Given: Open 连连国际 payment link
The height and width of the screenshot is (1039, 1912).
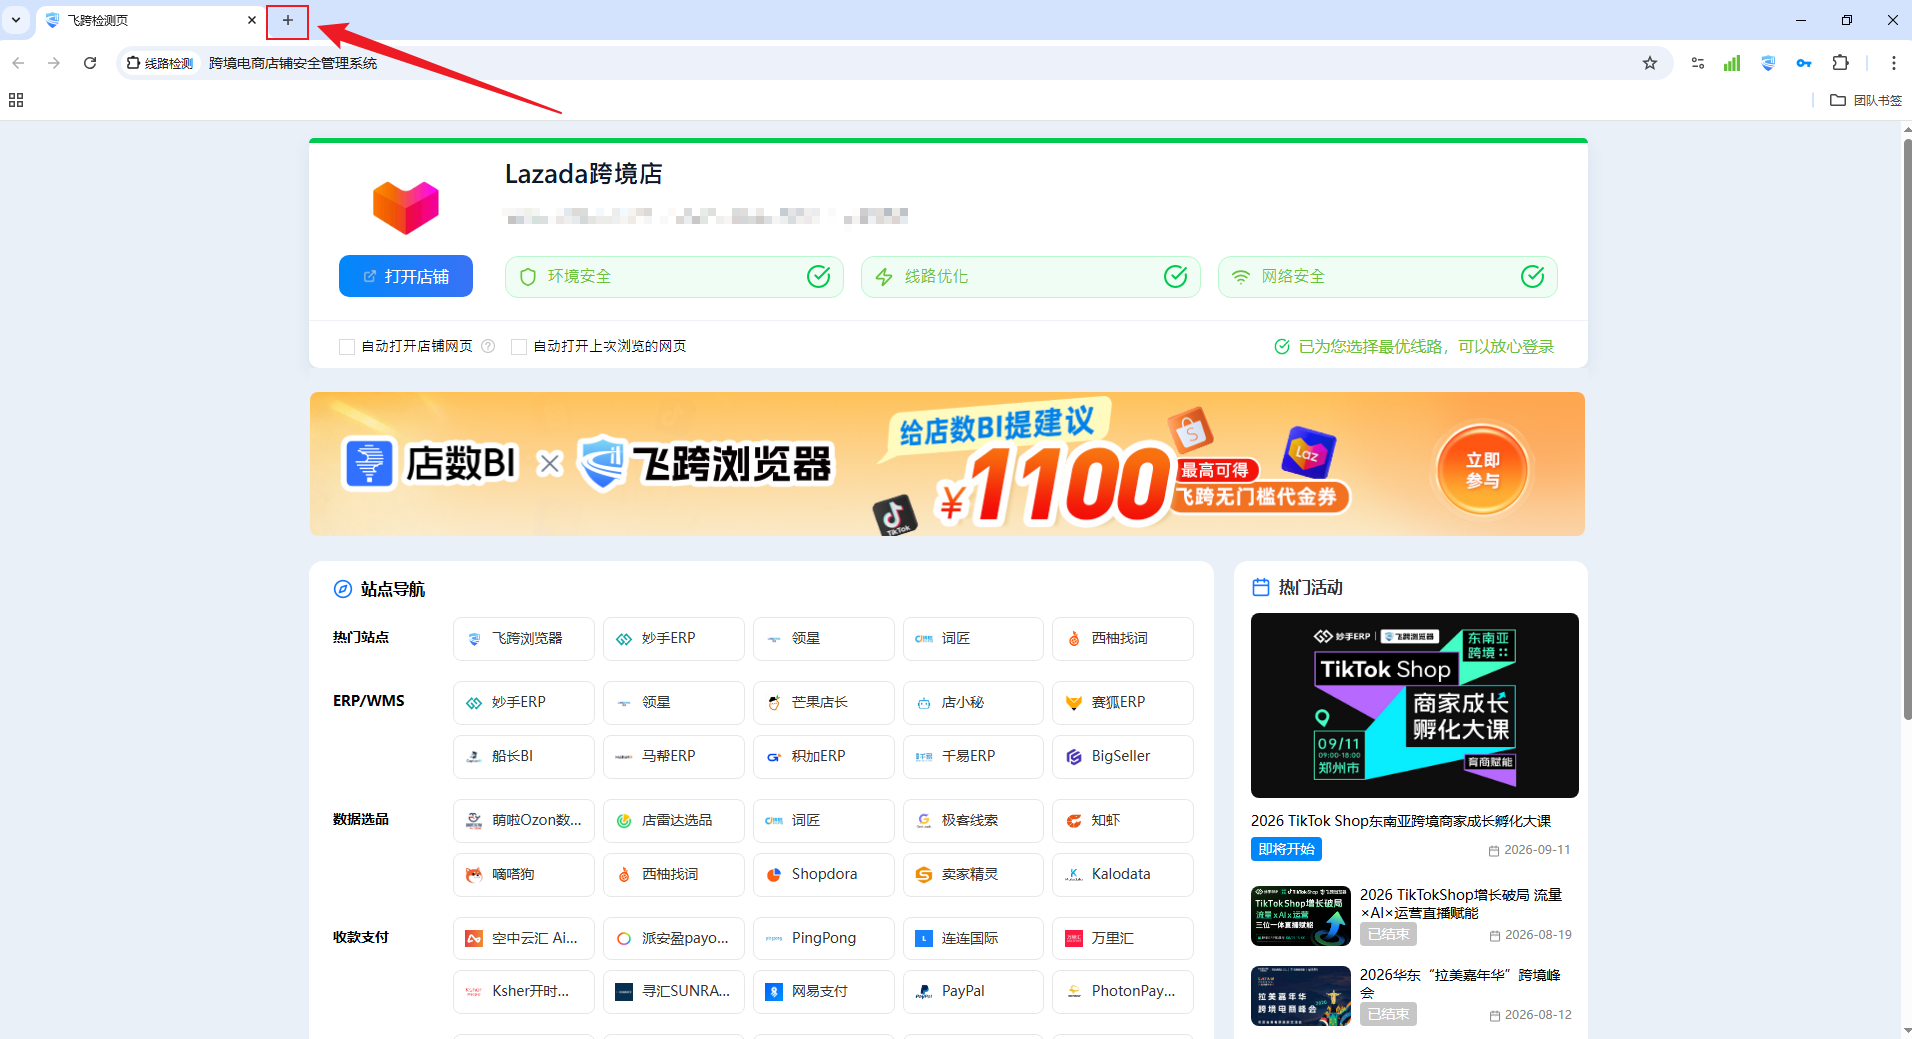Looking at the screenshot, I should pos(973,939).
